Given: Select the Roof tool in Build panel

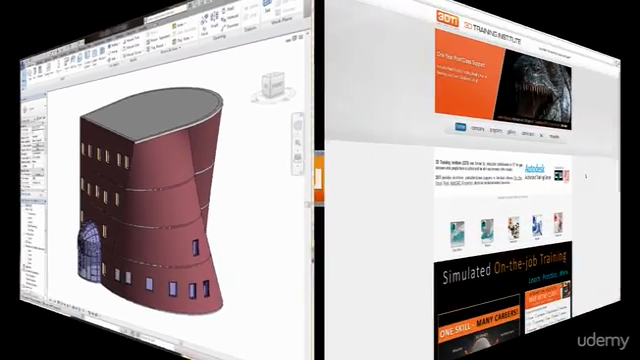Looking at the screenshot, I should pos(67,63).
